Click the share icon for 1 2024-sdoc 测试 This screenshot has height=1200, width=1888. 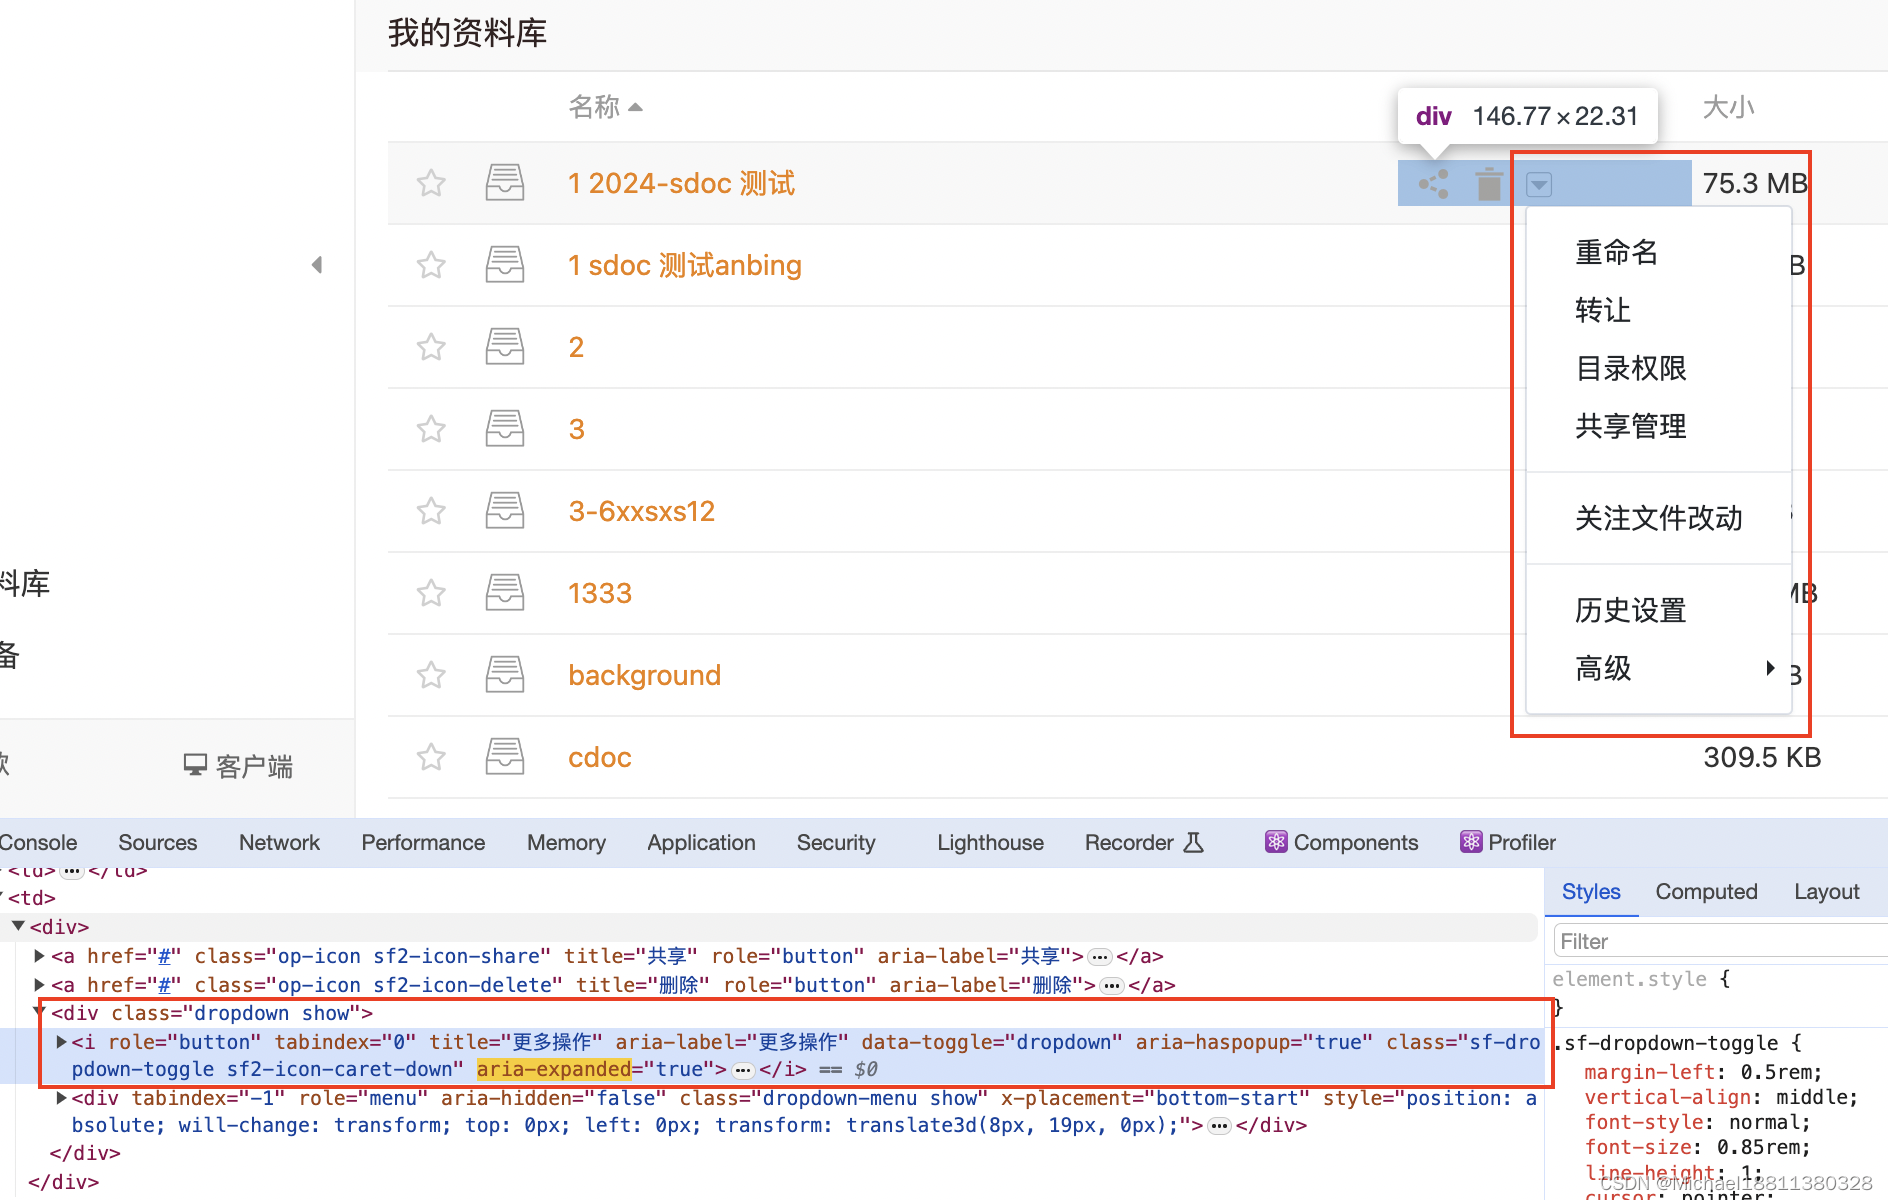1432,183
